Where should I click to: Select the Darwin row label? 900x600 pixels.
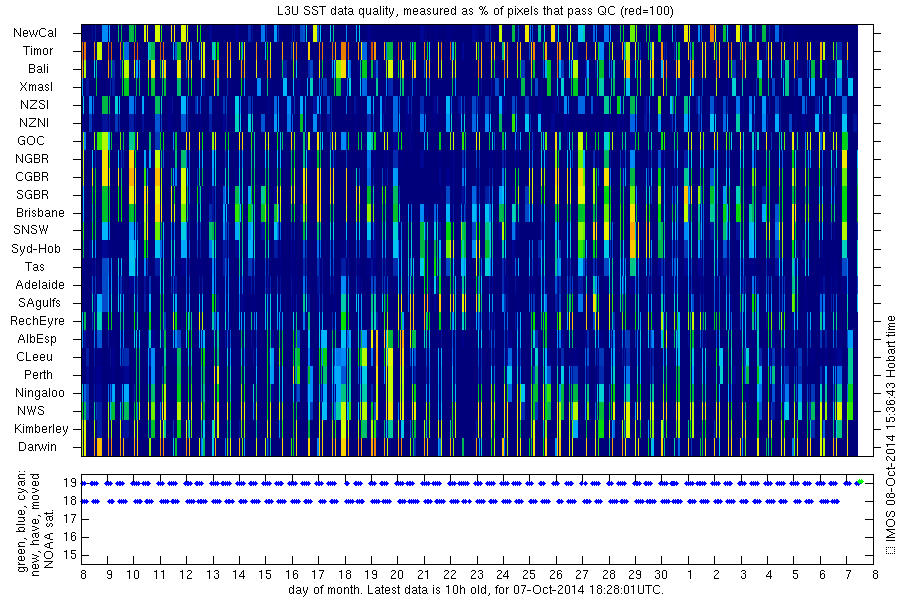(37, 447)
